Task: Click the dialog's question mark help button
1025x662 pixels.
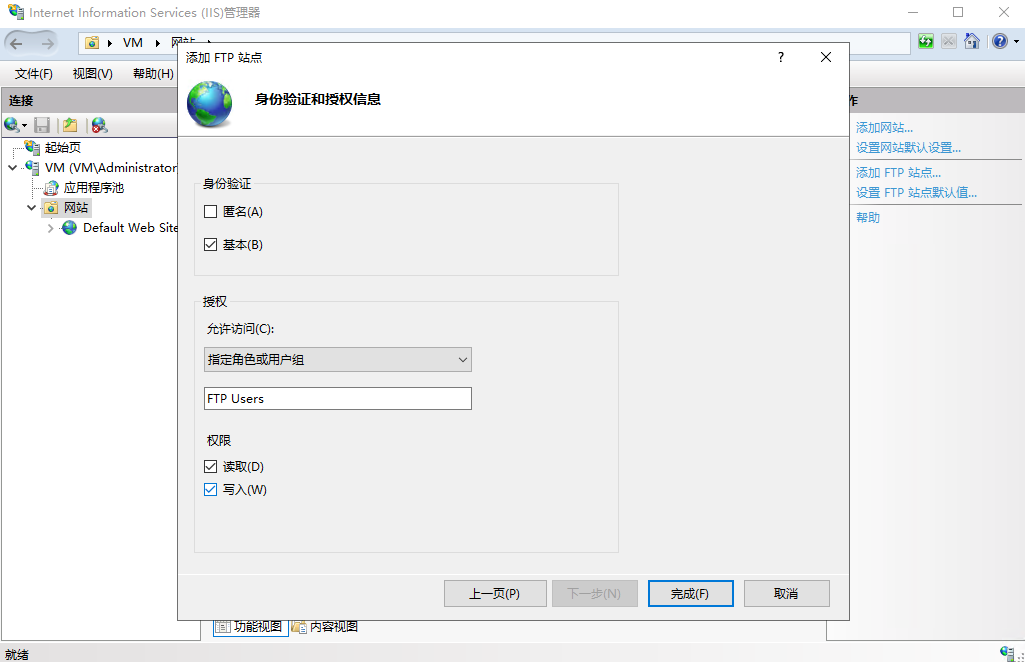Action: pyautogui.click(x=781, y=58)
